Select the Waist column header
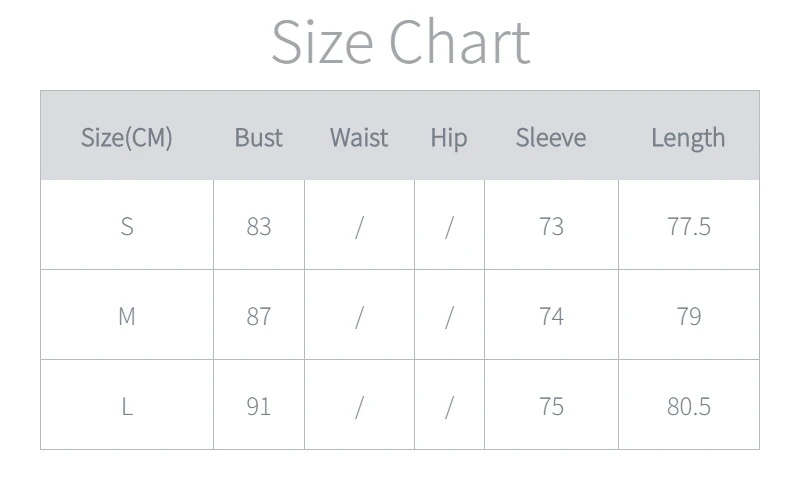The height and width of the screenshot is (500, 800). [x=359, y=137]
